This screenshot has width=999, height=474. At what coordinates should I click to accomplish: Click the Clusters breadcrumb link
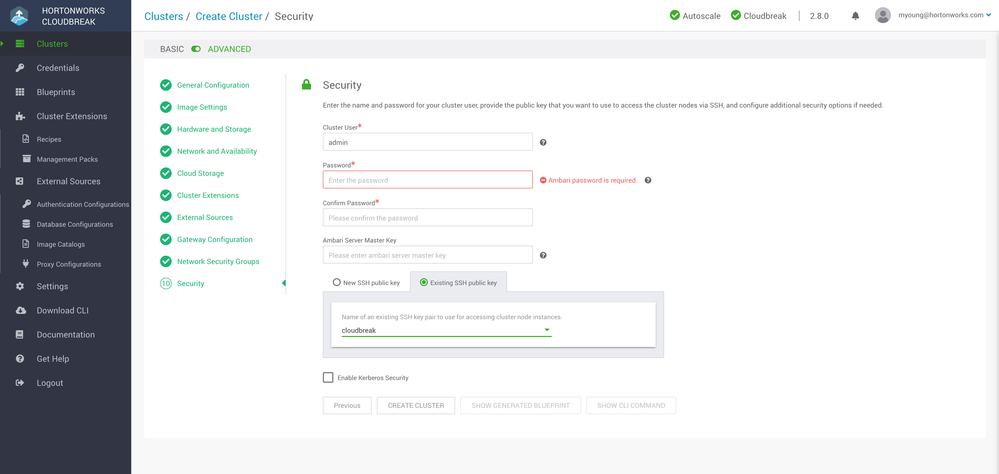(x=164, y=16)
